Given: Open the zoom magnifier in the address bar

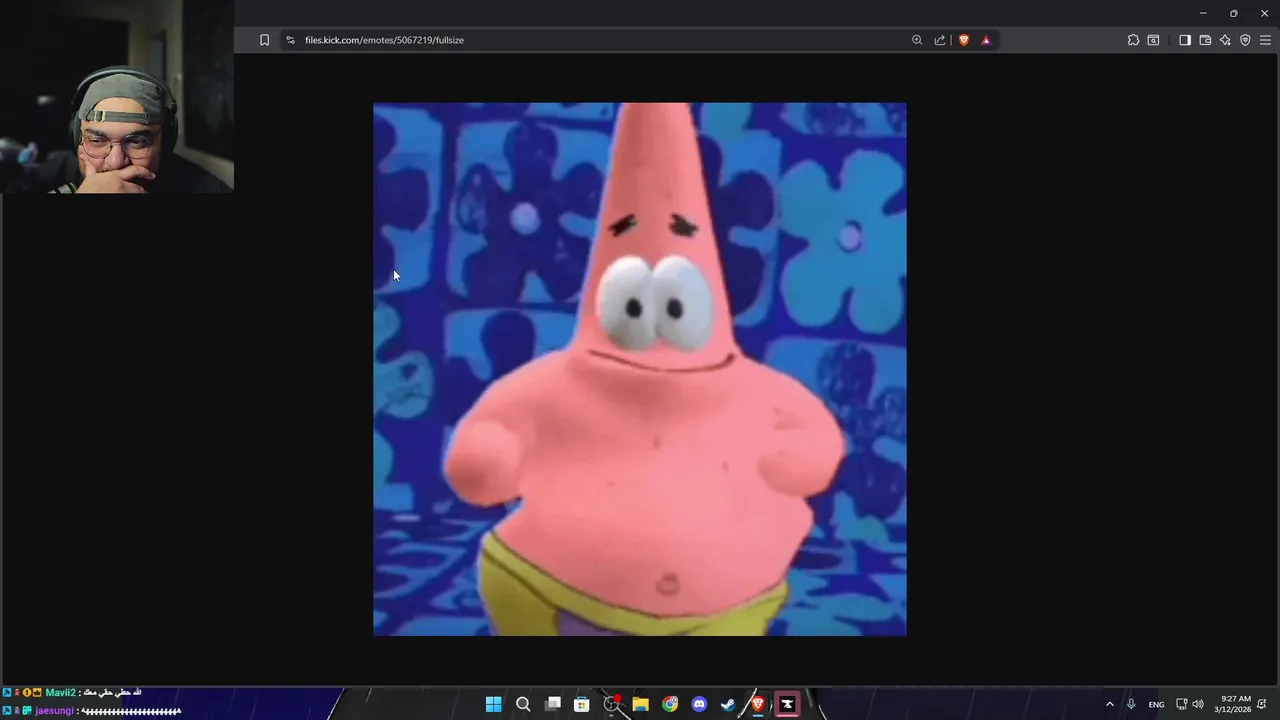Looking at the screenshot, I should pyautogui.click(x=917, y=40).
